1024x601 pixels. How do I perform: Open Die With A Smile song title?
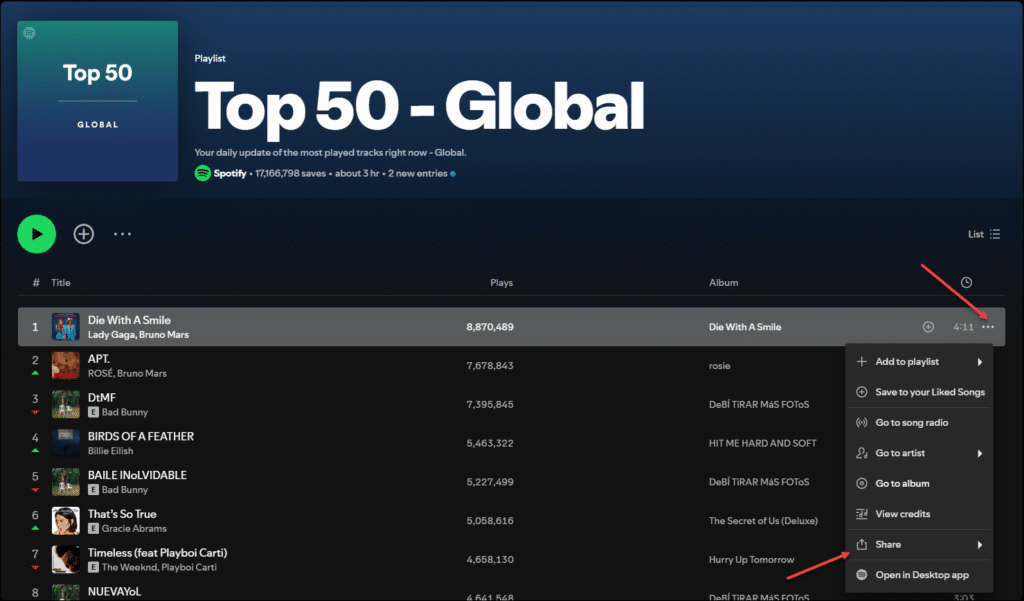(129, 320)
